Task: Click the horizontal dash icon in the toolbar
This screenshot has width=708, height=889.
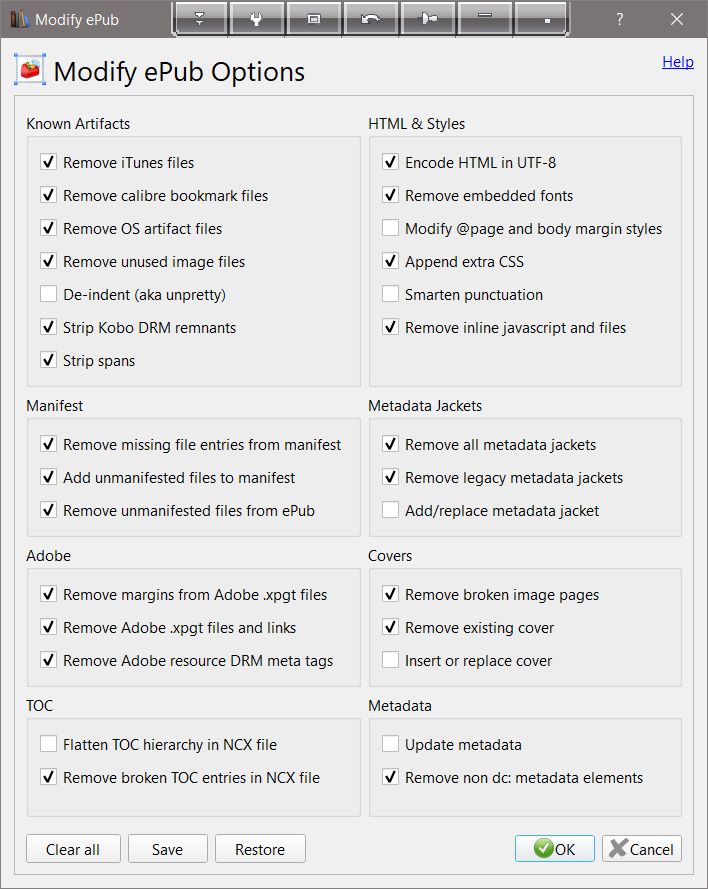Action: click(484, 18)
